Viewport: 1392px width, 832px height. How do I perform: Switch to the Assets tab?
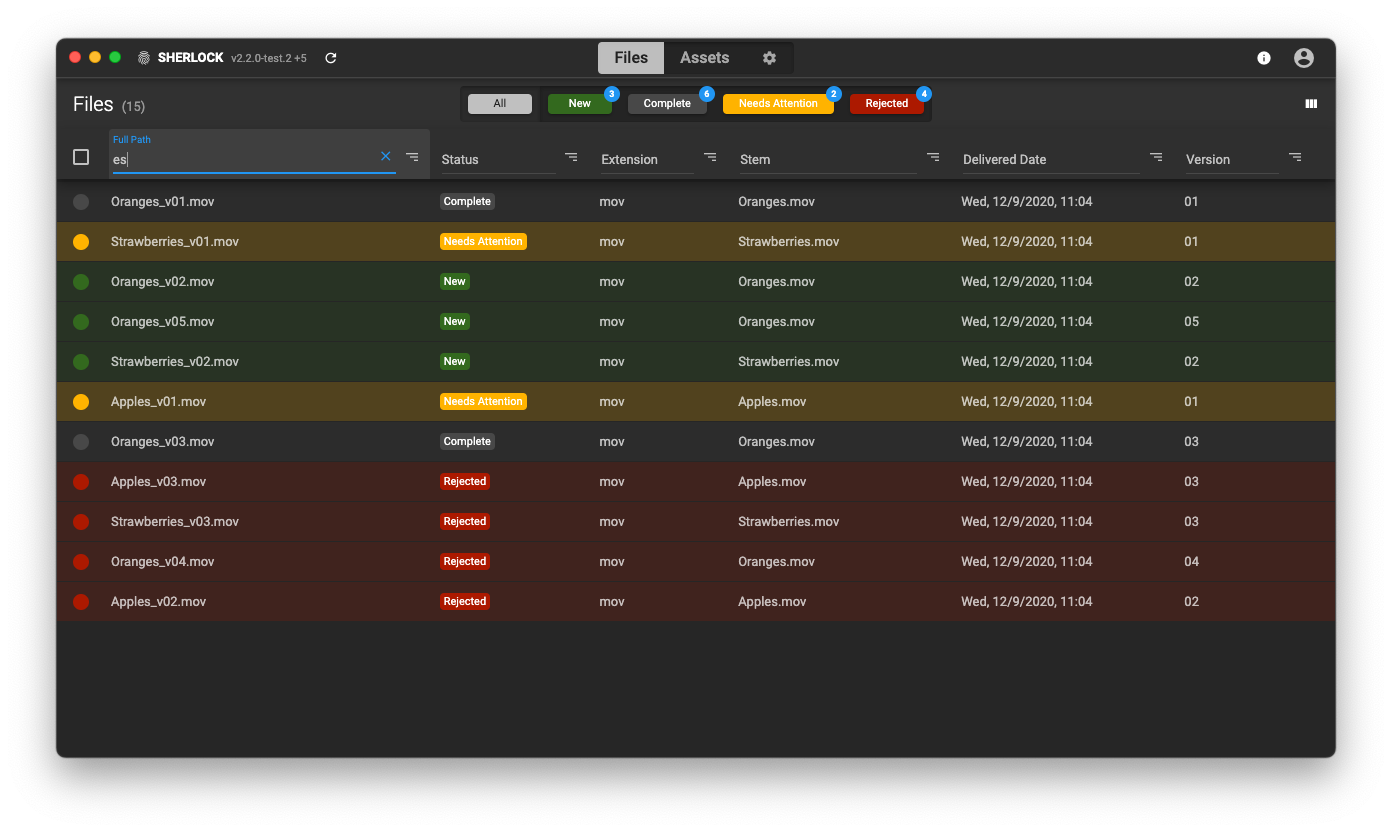click(x=705, y=58)
